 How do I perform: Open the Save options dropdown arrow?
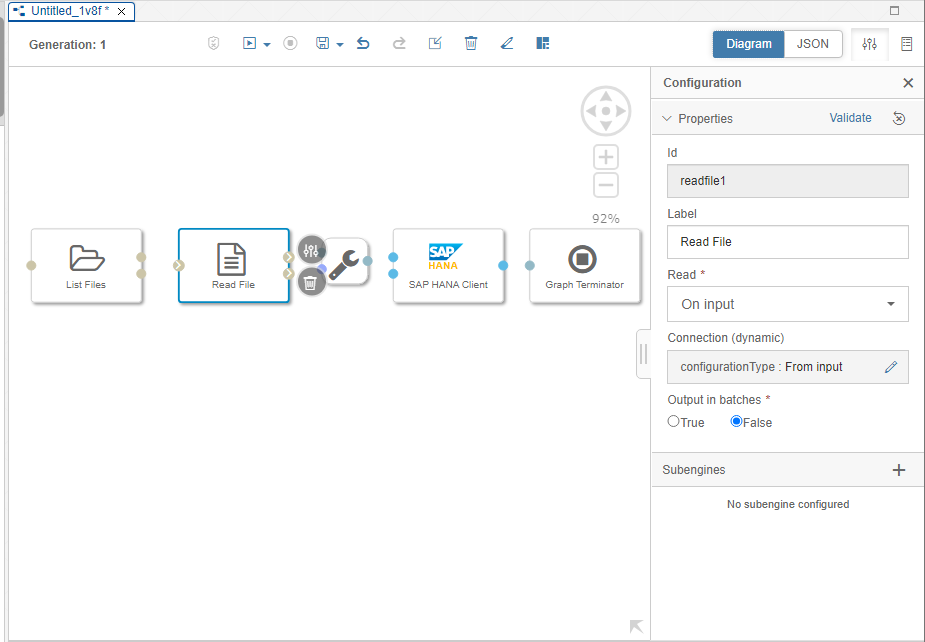340,45
